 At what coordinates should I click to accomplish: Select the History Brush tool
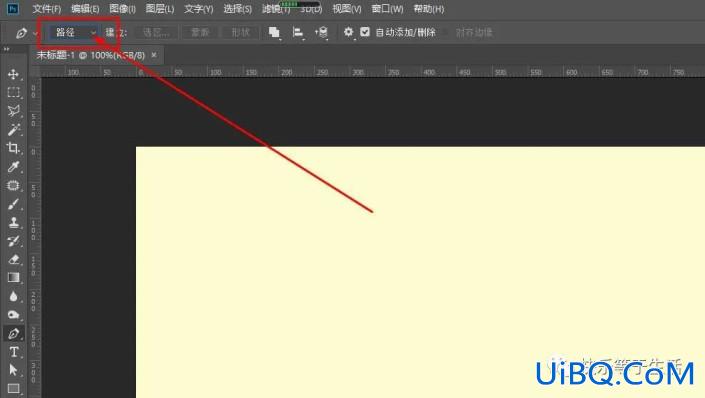tap(13, 241)
